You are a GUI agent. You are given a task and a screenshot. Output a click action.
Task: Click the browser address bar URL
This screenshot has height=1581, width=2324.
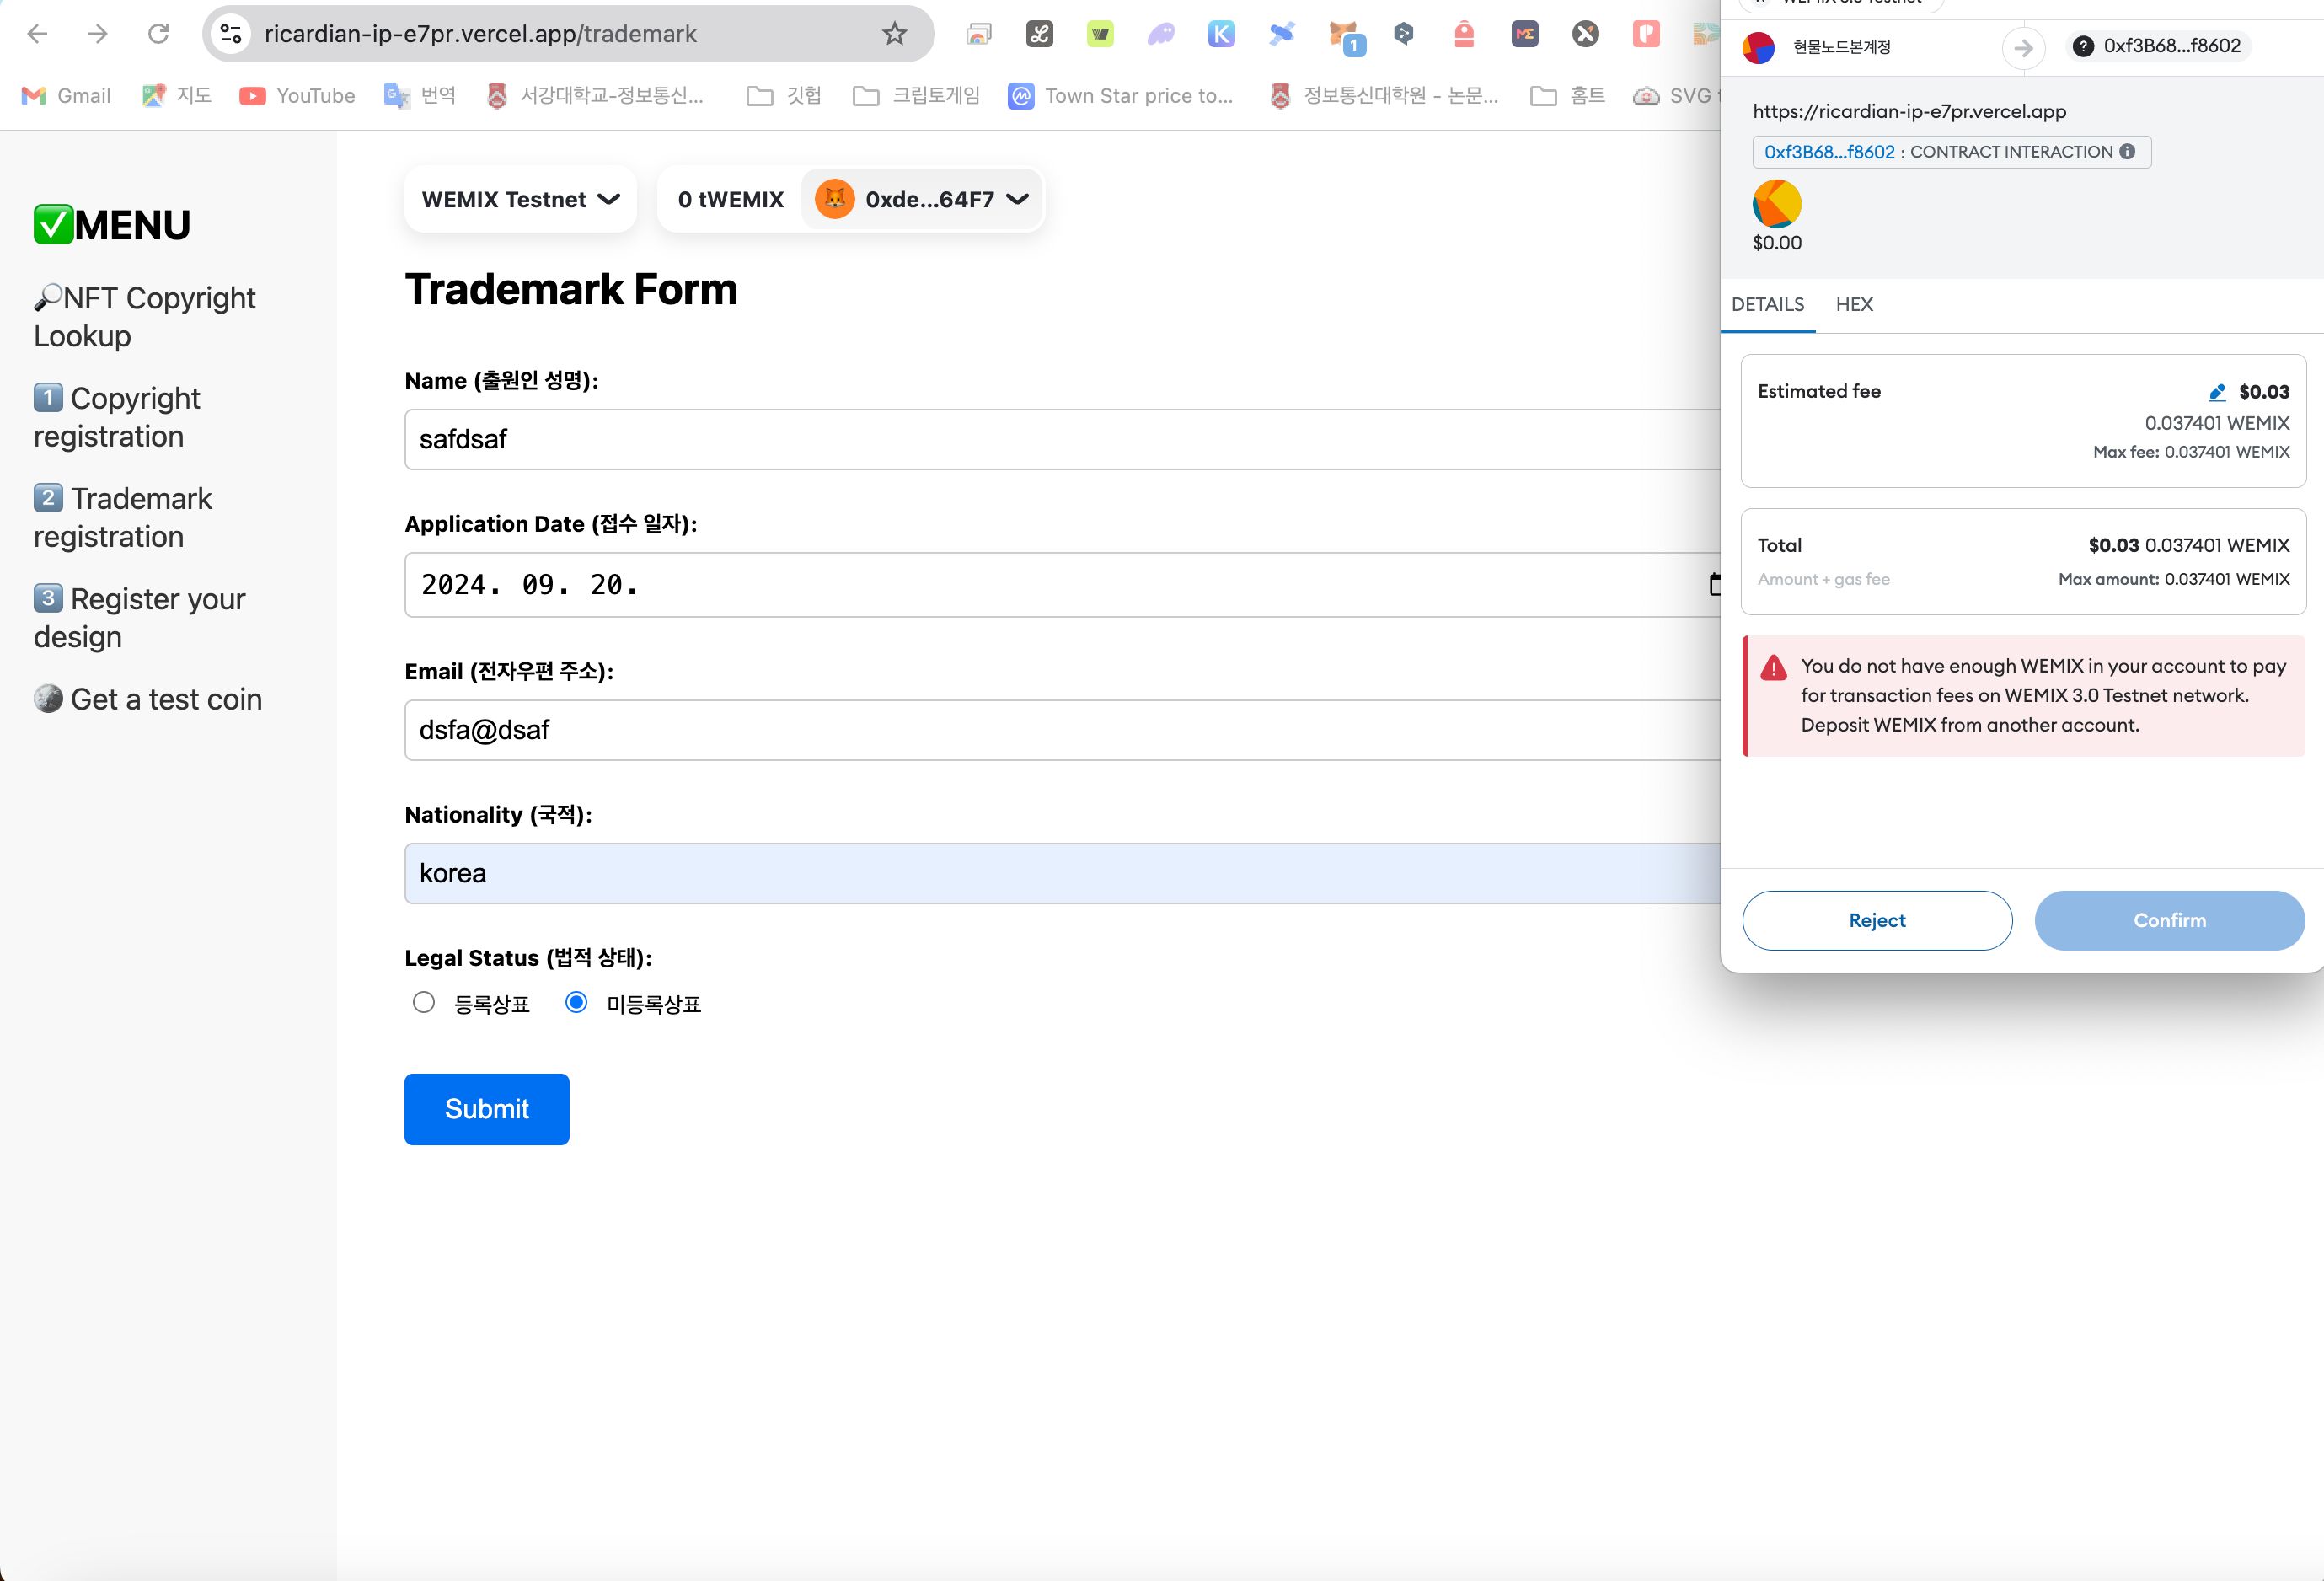point(480,34)
